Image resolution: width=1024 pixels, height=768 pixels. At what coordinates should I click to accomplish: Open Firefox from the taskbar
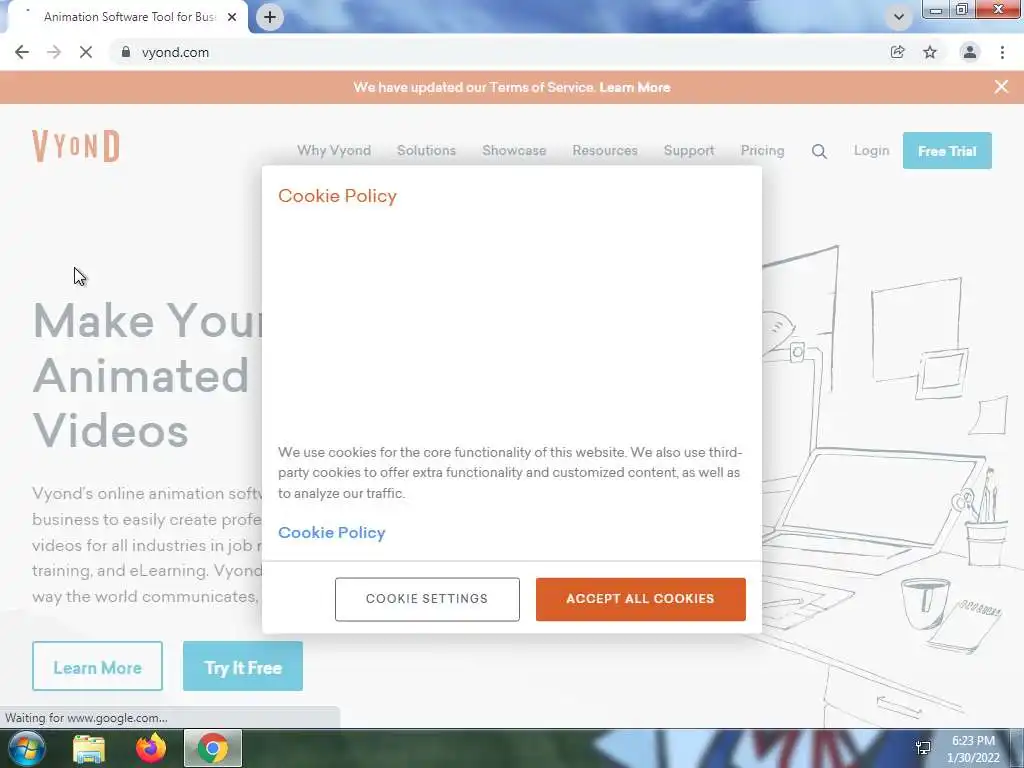[x=151, y=748]
